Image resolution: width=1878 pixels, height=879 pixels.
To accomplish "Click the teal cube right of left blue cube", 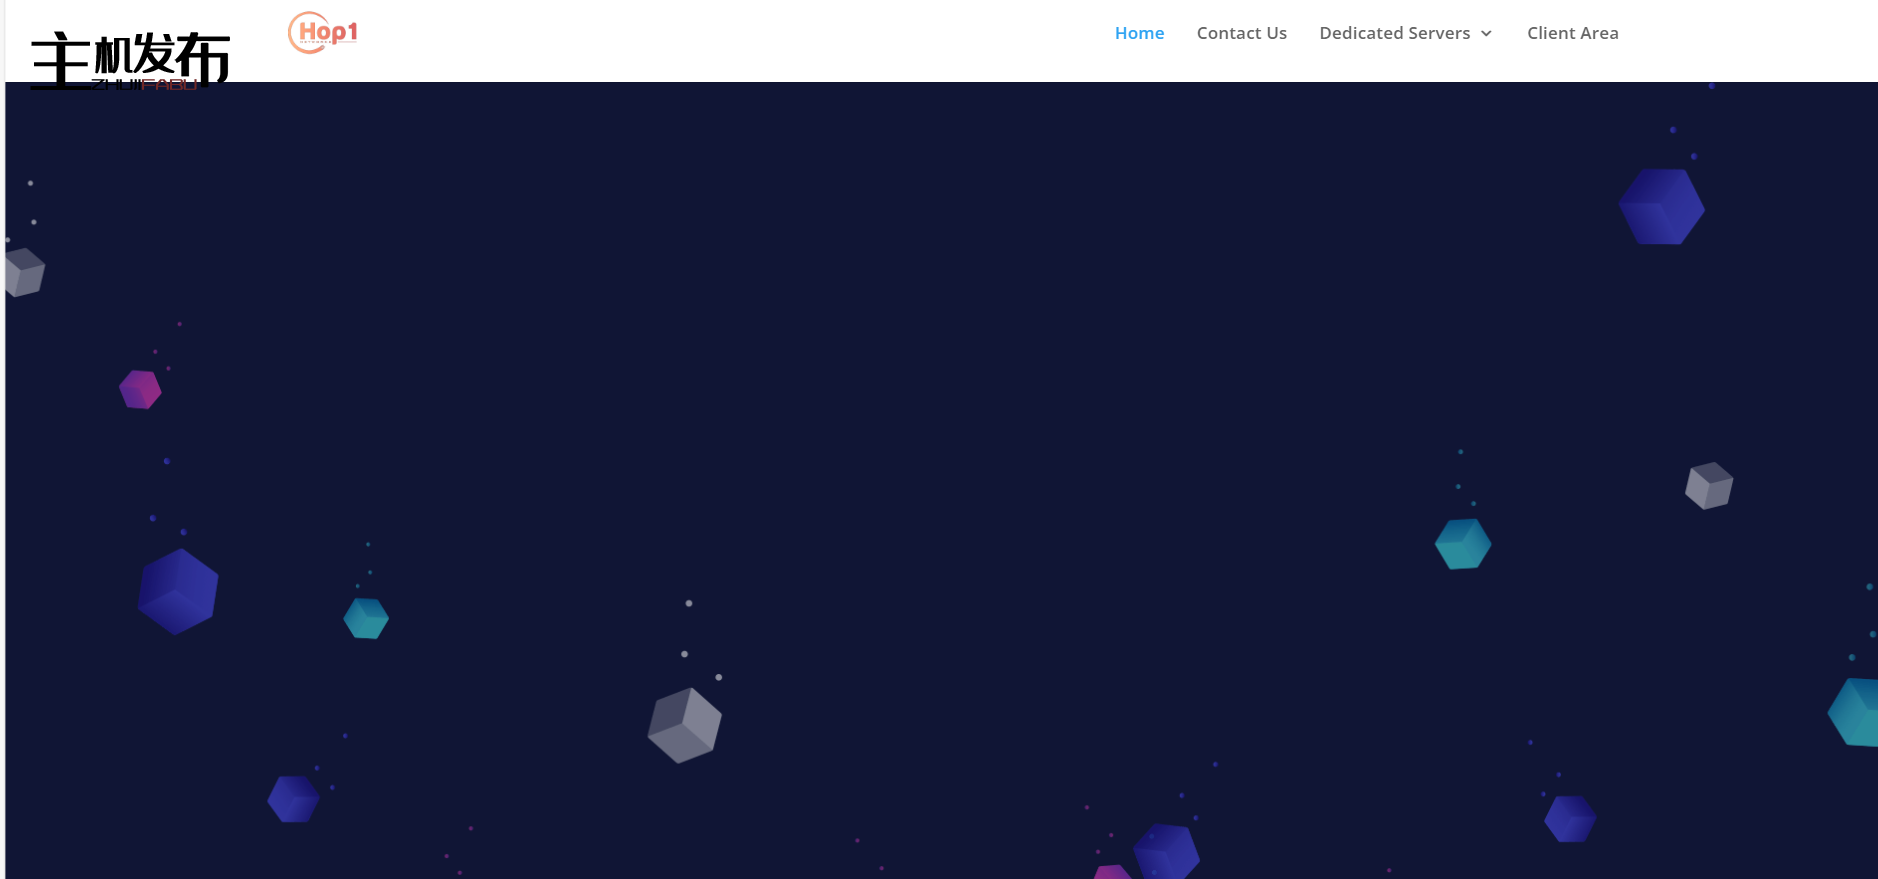I will tap(366, 618).
